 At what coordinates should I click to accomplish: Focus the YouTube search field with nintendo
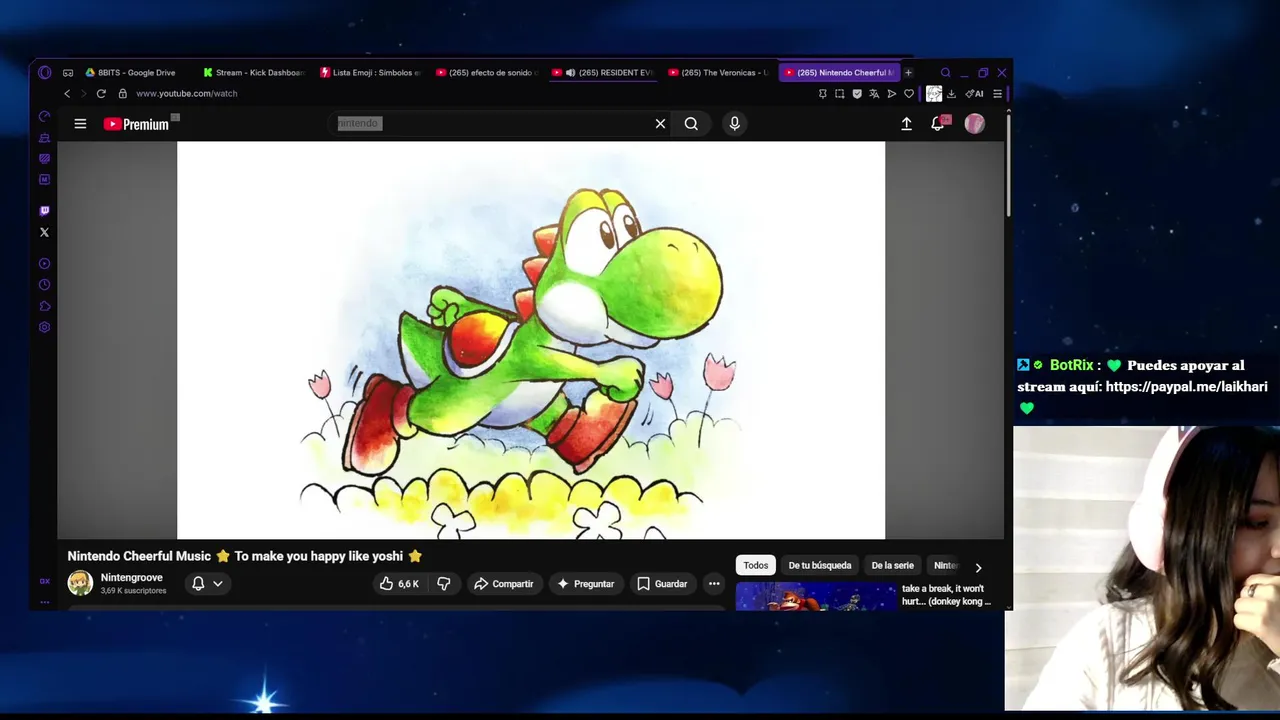pos(490,124)
